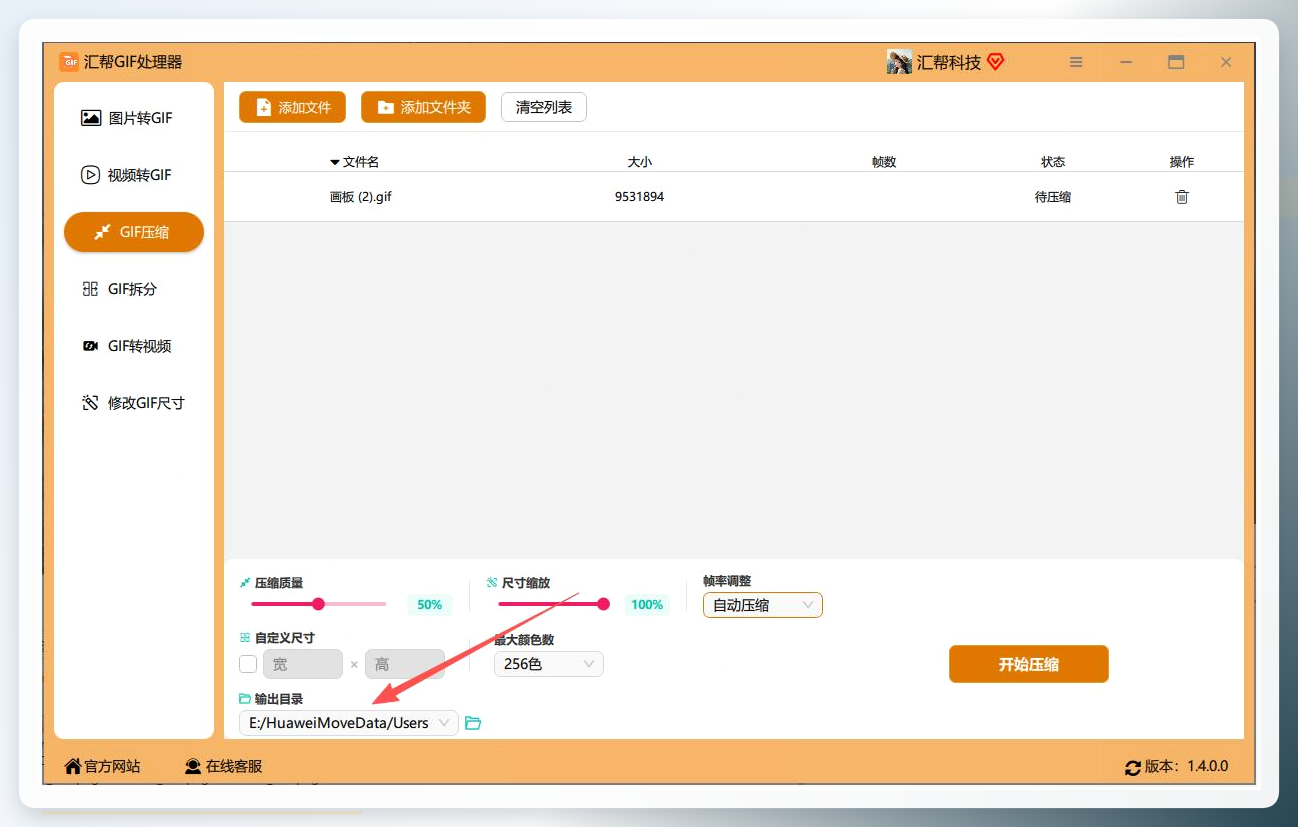The image size is (1298, 827).
Task: Click the 50% compression quality value
Action: 429,605
